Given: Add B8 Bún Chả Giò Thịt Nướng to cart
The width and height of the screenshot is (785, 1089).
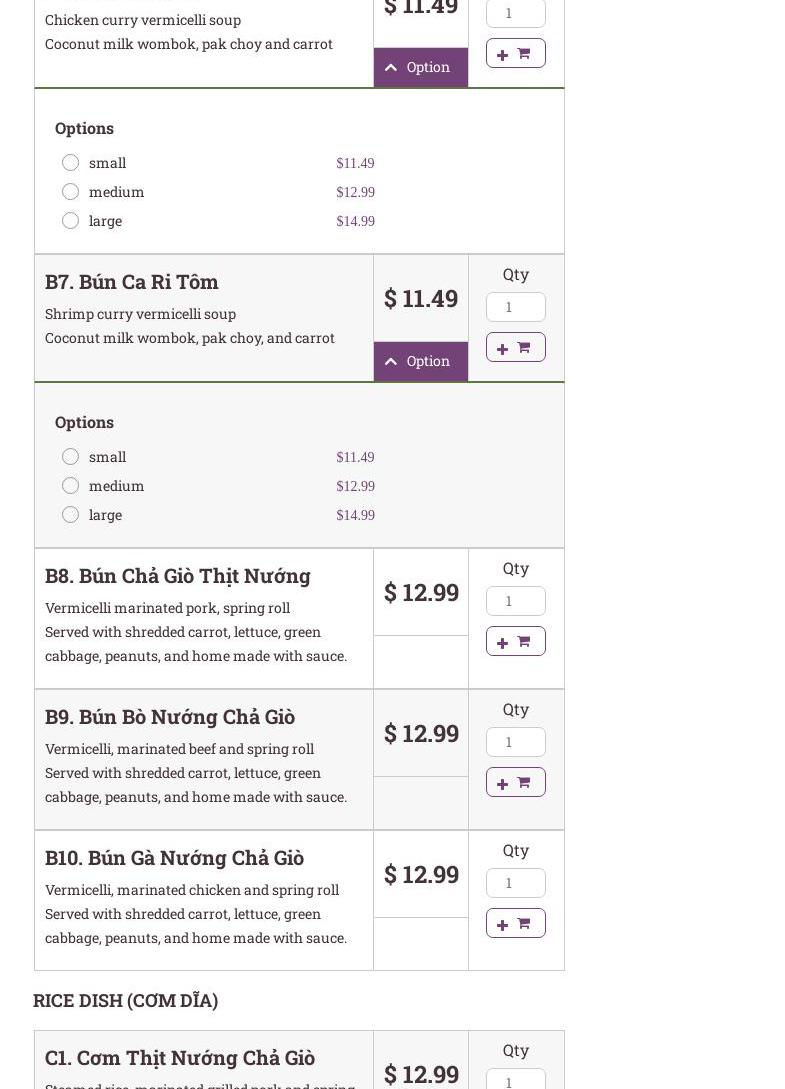Looking at the screenshot, I should pyautogui.click(x=515, y=641).
